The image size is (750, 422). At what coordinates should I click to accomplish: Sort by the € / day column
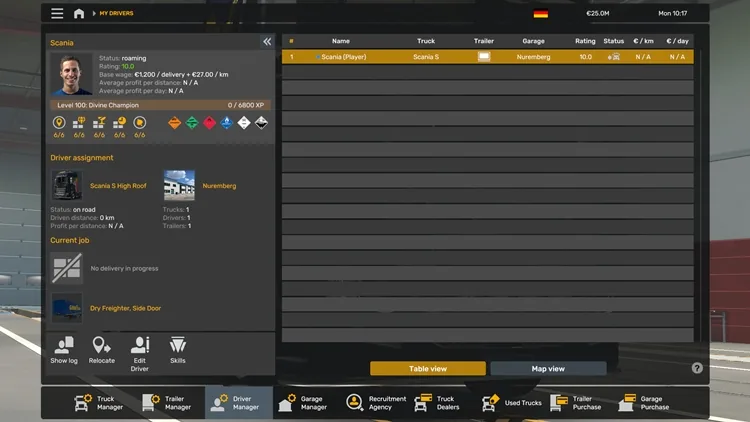pyautogui.click(x=677, y=41)
